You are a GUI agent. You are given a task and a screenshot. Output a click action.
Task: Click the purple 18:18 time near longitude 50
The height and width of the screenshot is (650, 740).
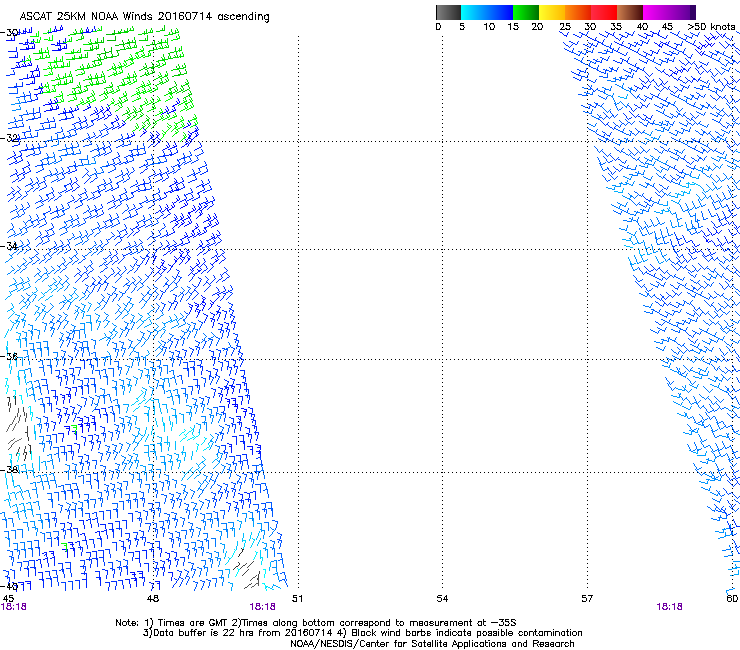tap(262, 607)
